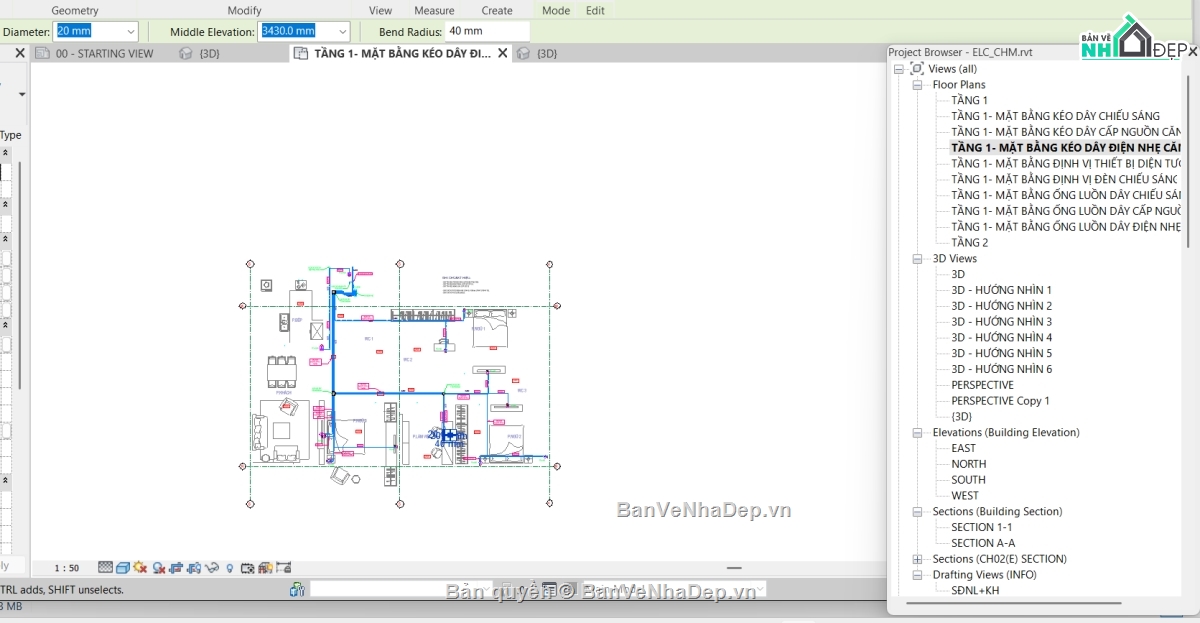Click the plan view icon on TẦNG 1 tab
The width and height of the screenshot is (1200, 623).
(x=301, y=53)
